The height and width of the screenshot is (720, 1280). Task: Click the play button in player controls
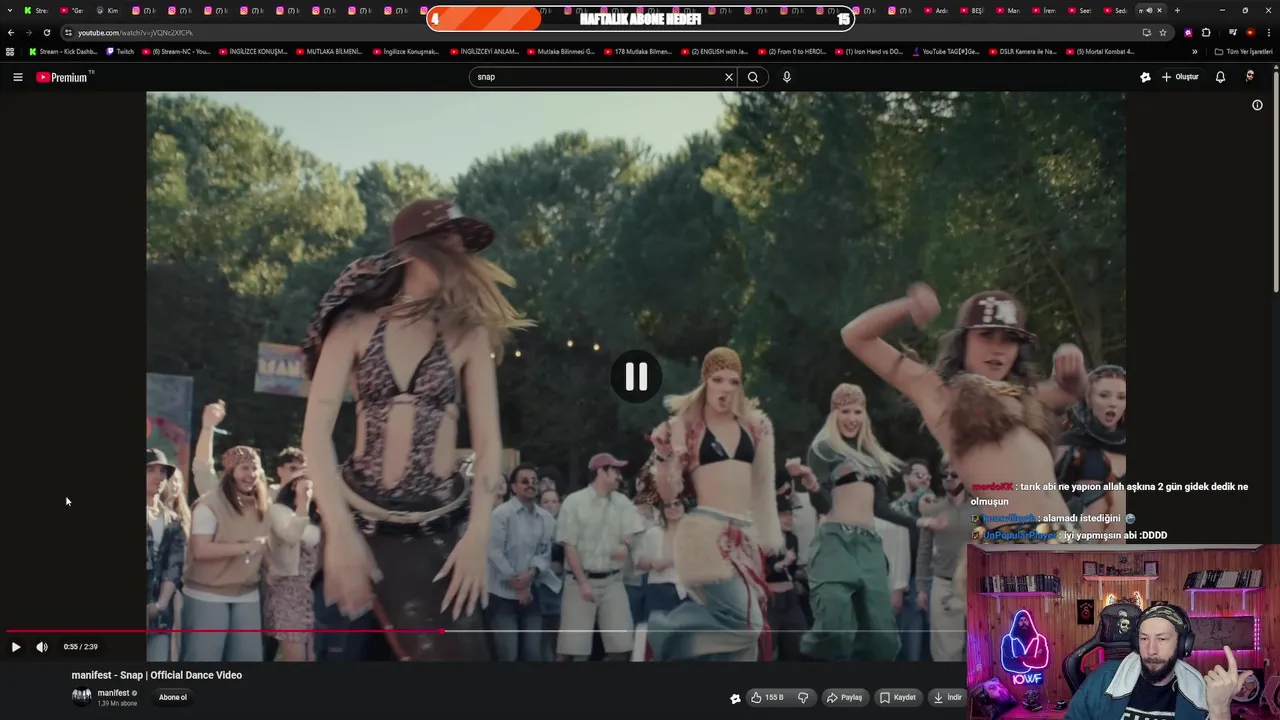tap(16, 647)
